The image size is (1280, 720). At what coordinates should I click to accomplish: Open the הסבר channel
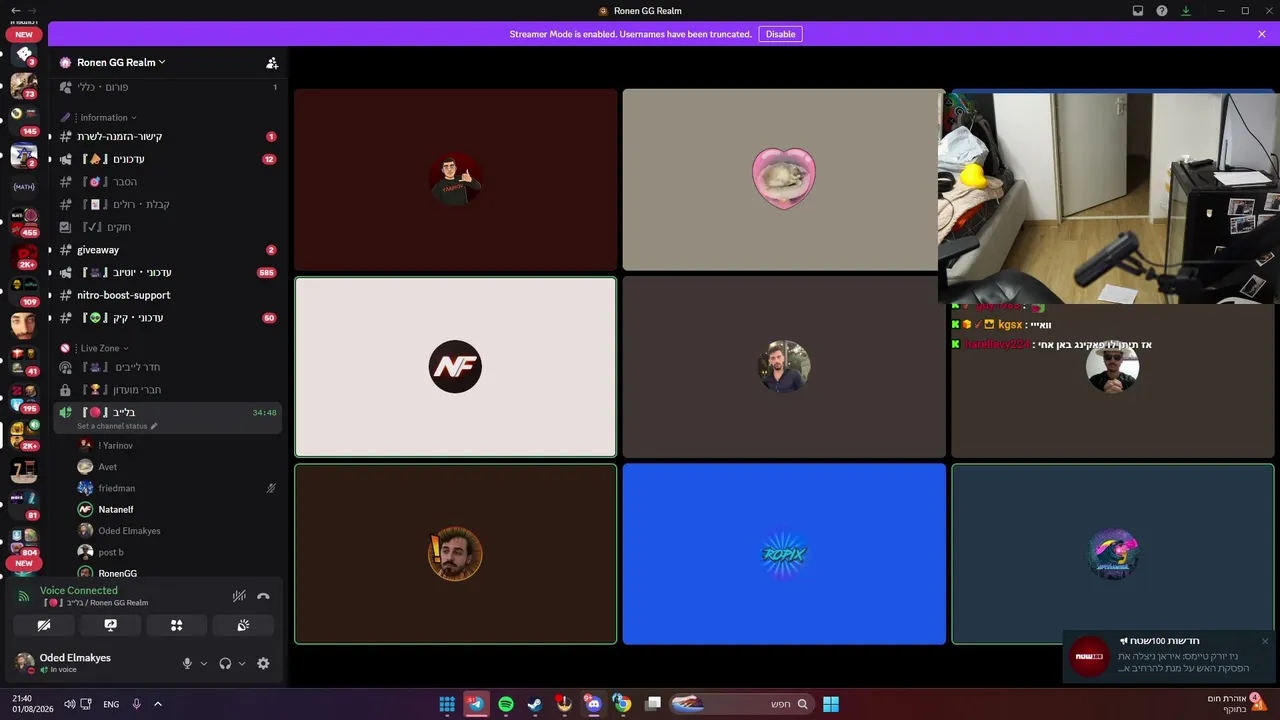167,182
